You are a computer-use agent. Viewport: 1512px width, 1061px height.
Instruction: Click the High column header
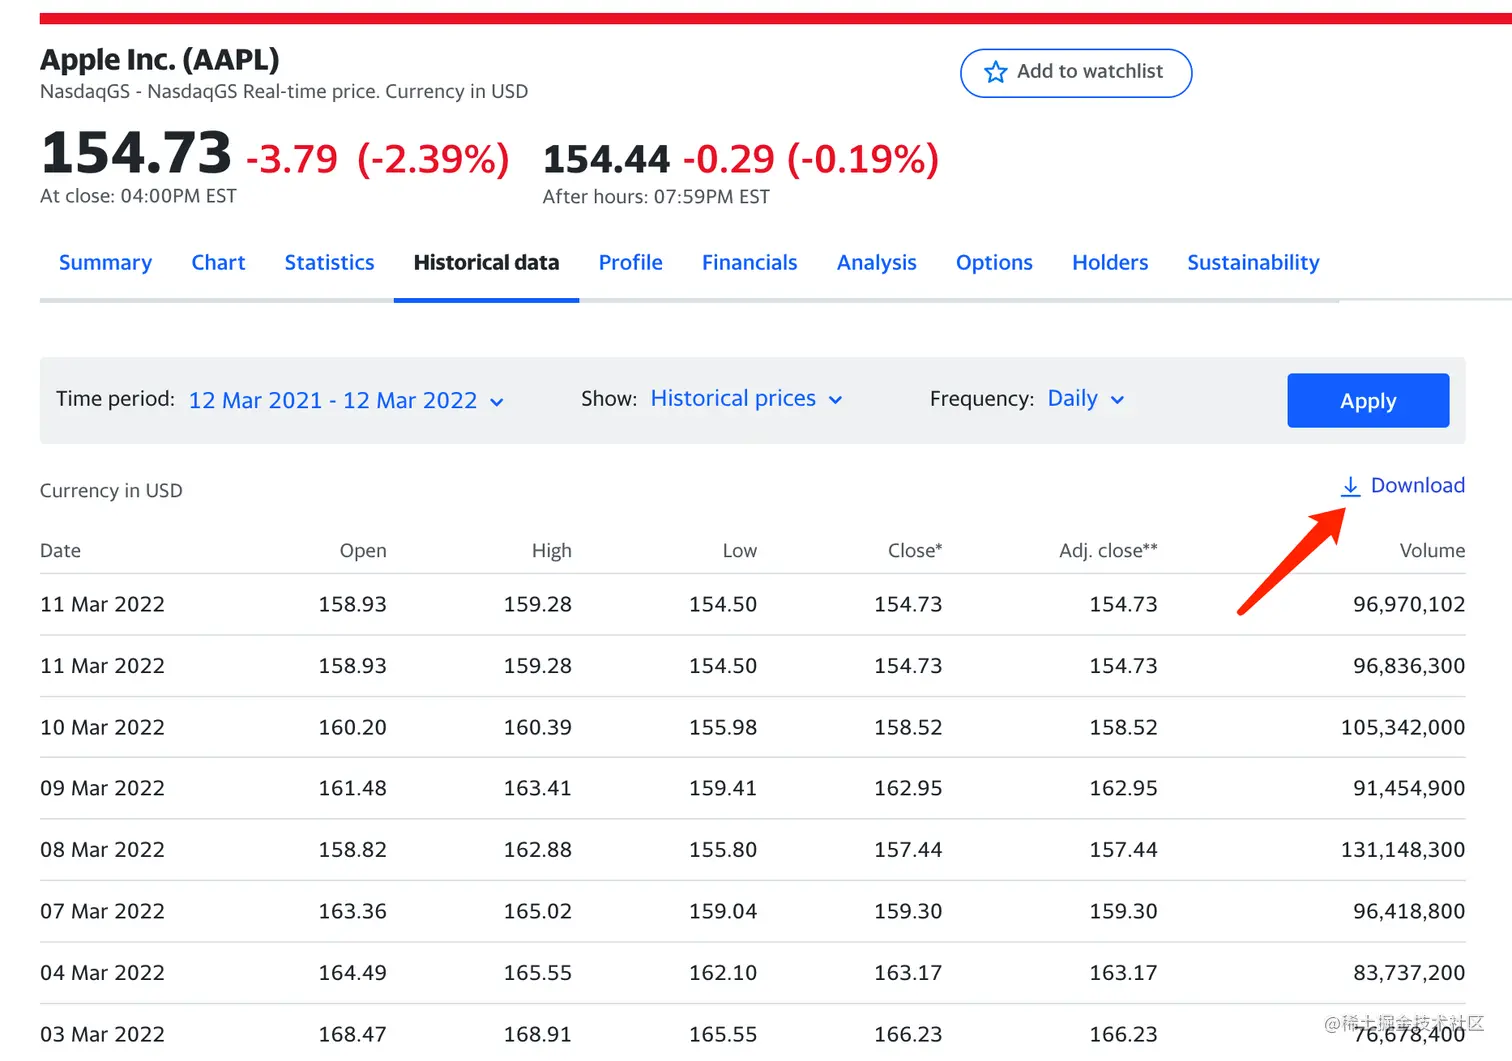(x=551, y=550)
